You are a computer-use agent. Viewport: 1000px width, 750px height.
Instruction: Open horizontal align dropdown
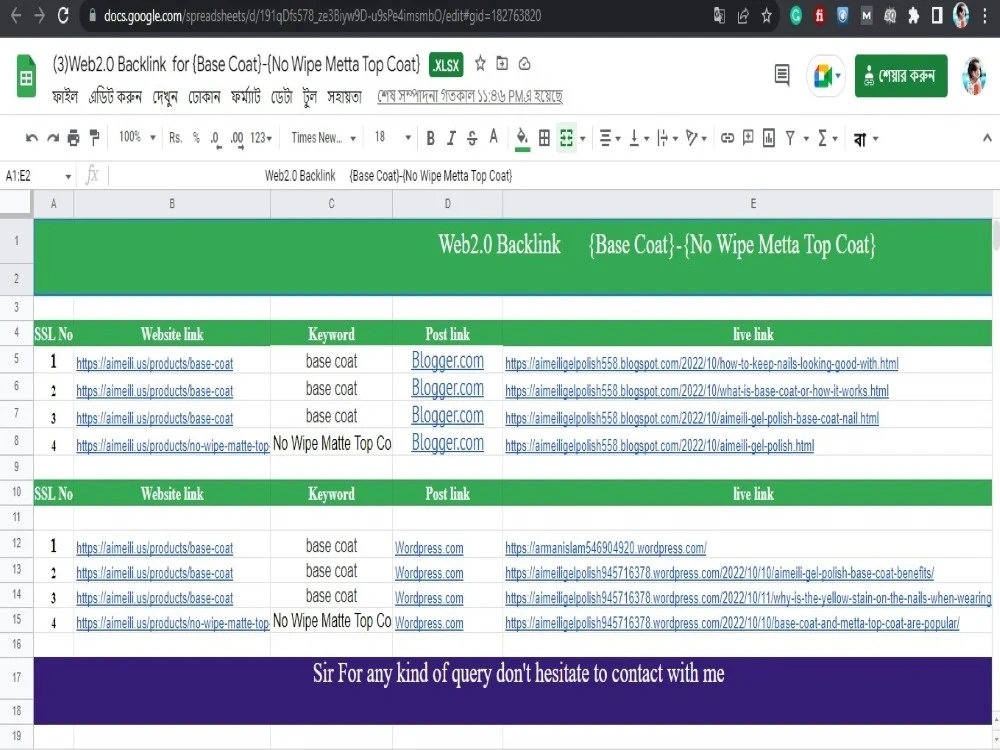point(610,138)
